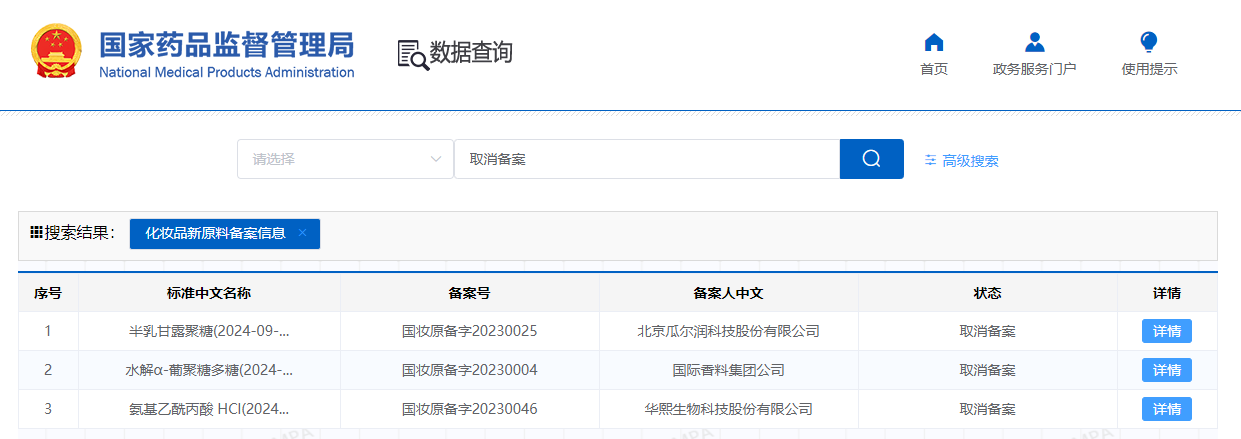Click record number 国妆原备字20230025

coord(469,331)
